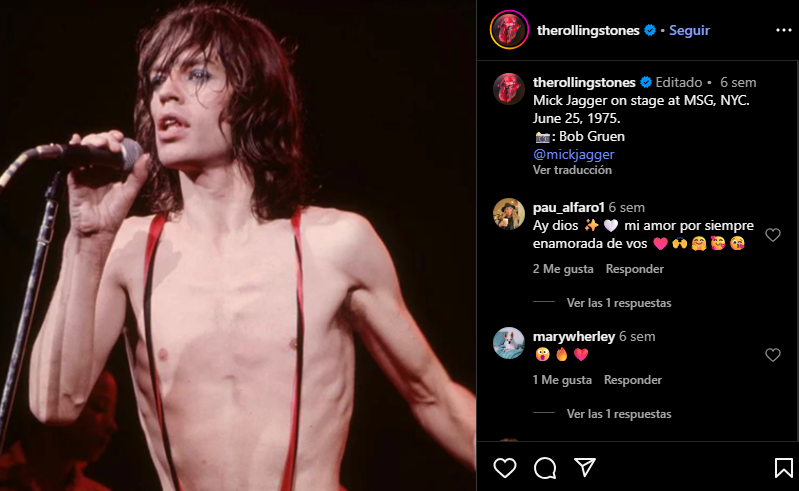Open the comment bubble icon

click(x=545, y=468)
